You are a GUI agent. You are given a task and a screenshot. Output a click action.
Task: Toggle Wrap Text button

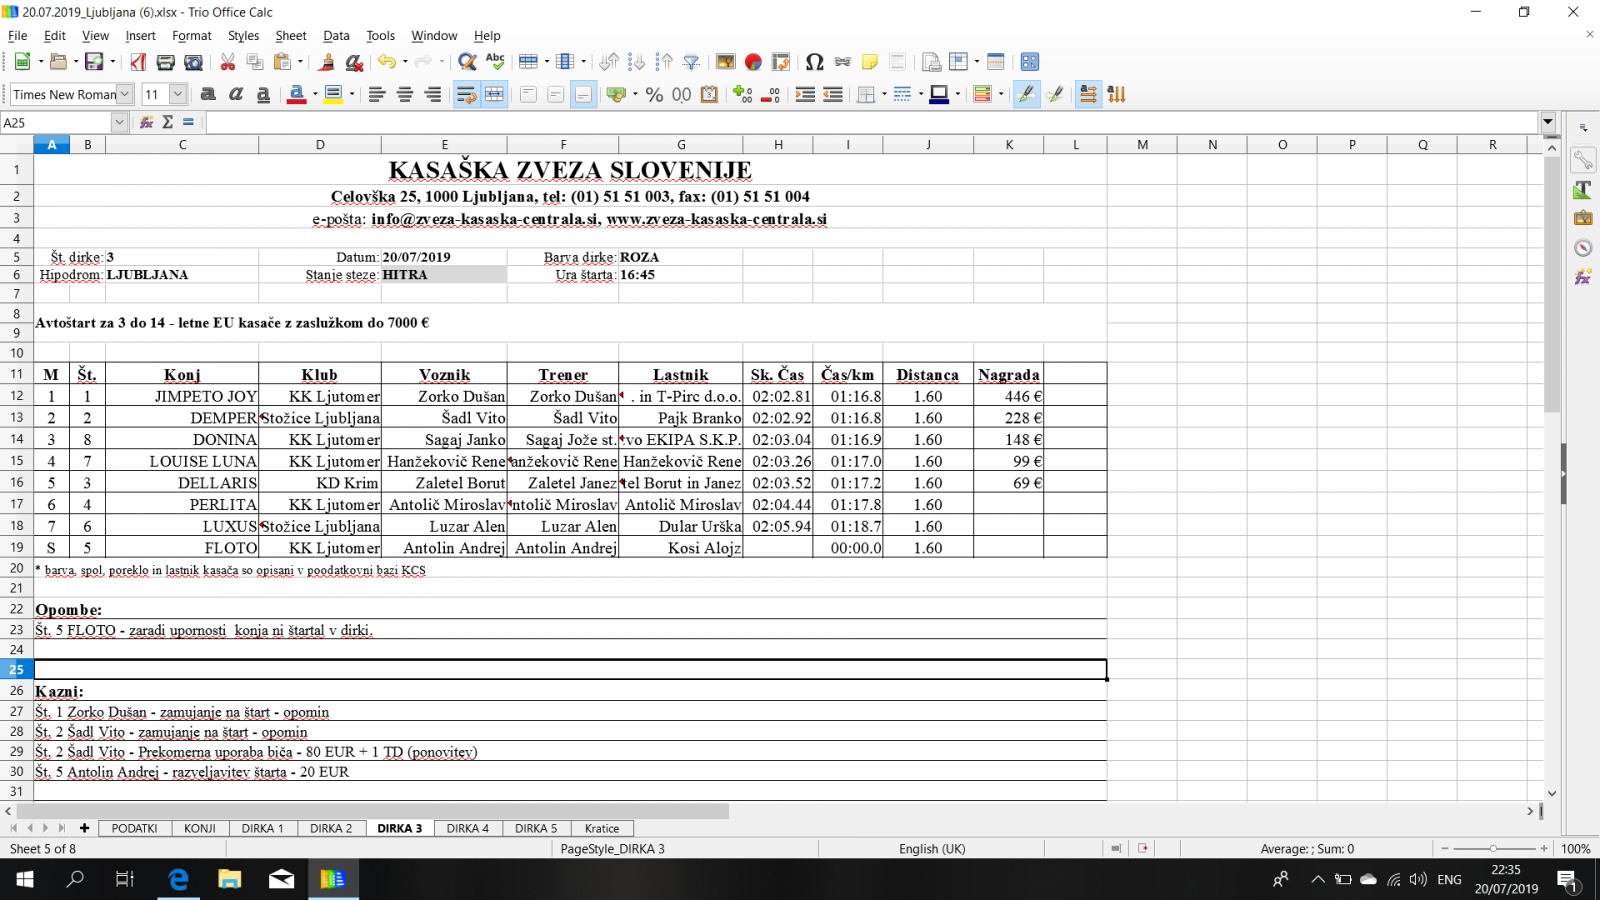click(x=466, y=94)
